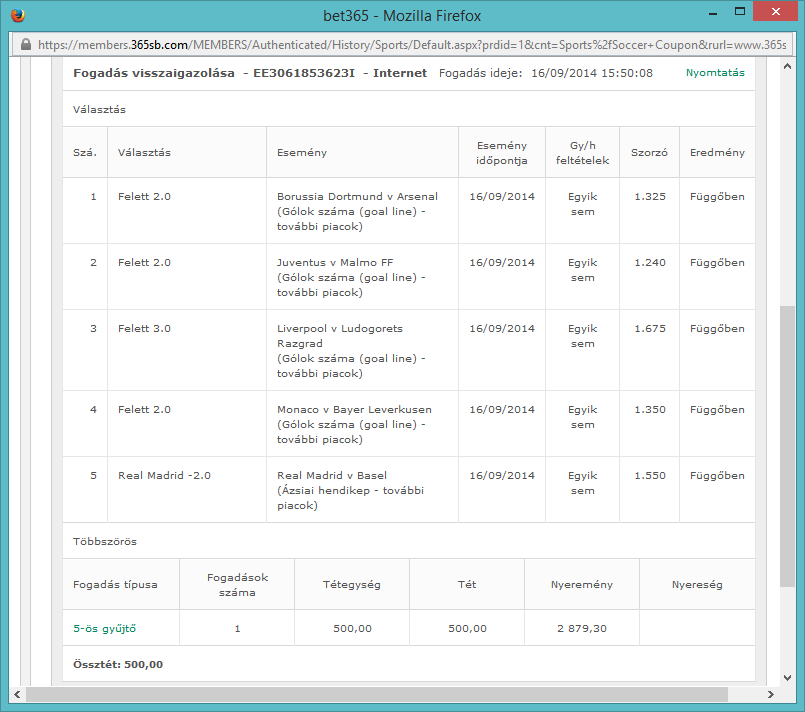The width and height of the screenshot is (805, 712).
Task: Click the odds value 1.350
Action: (649, 410)
